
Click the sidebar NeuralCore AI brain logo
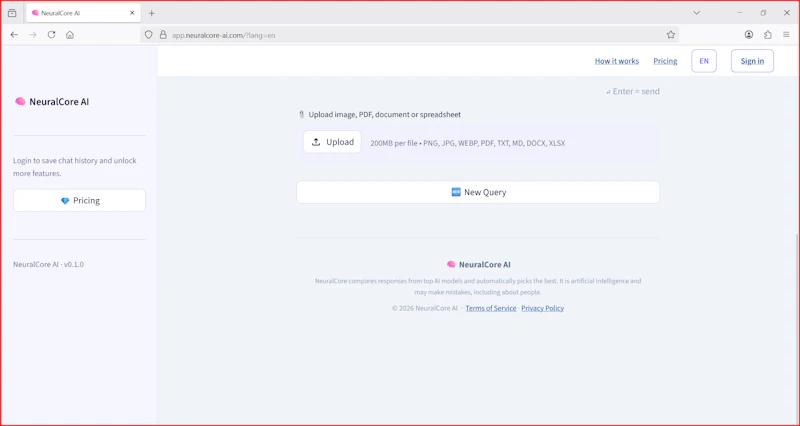pos(52,102)
